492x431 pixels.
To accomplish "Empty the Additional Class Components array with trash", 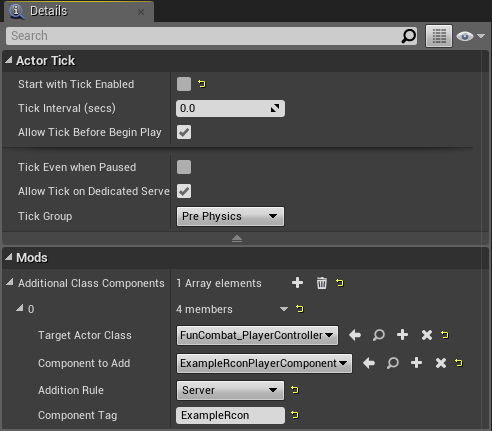I will pos(322,283).
